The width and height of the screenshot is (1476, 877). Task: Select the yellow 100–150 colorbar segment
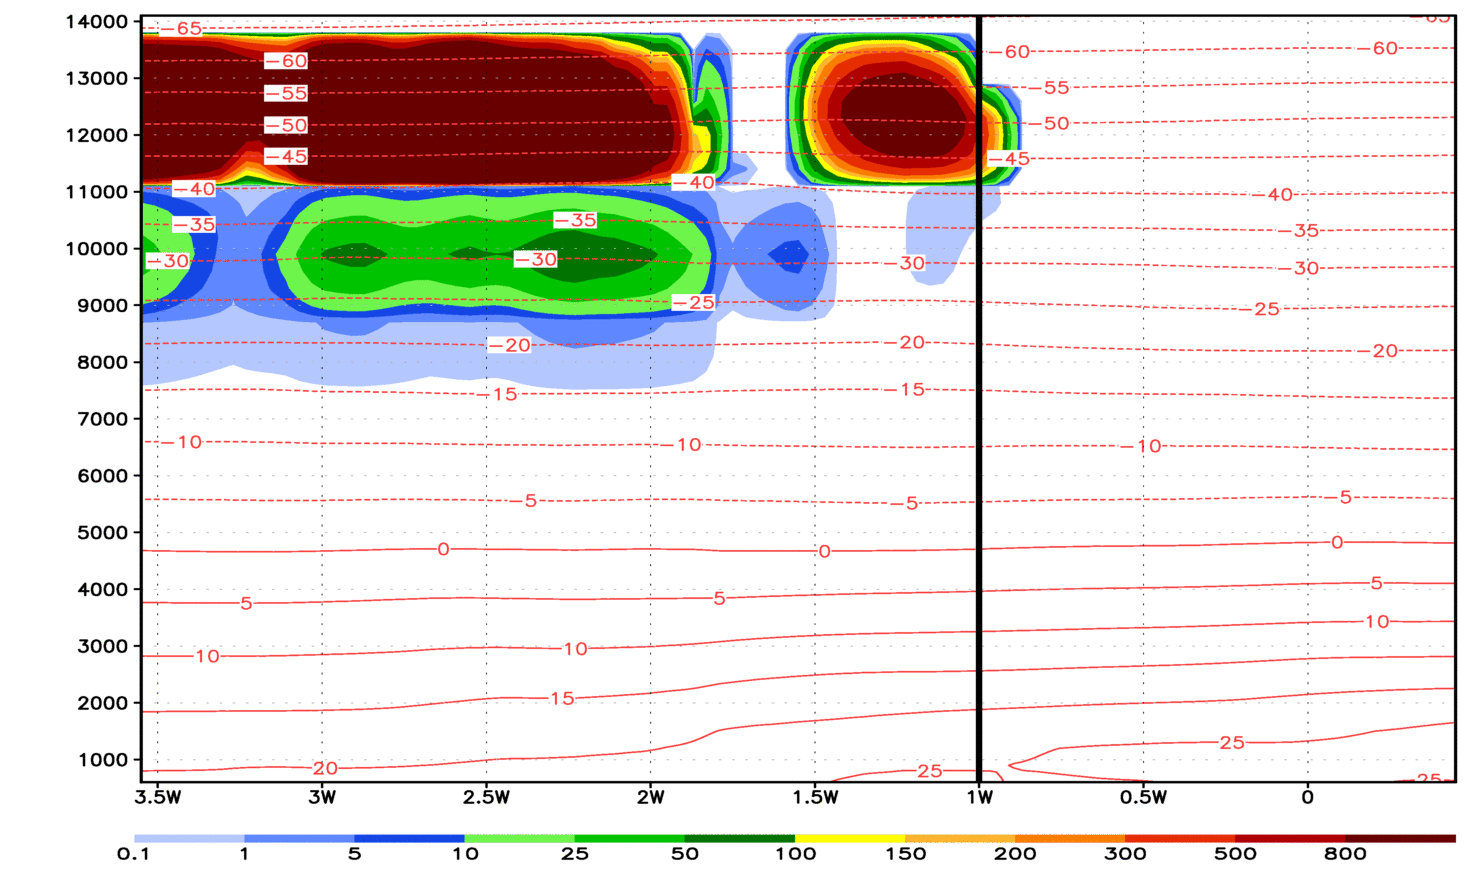click(849, 838)
